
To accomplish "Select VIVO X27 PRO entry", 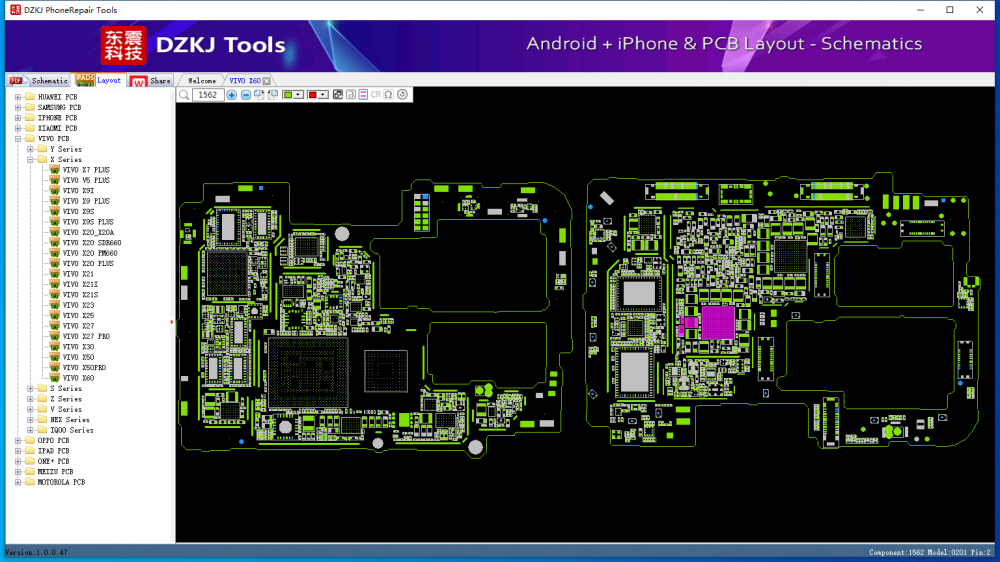I will coord(86,336).
